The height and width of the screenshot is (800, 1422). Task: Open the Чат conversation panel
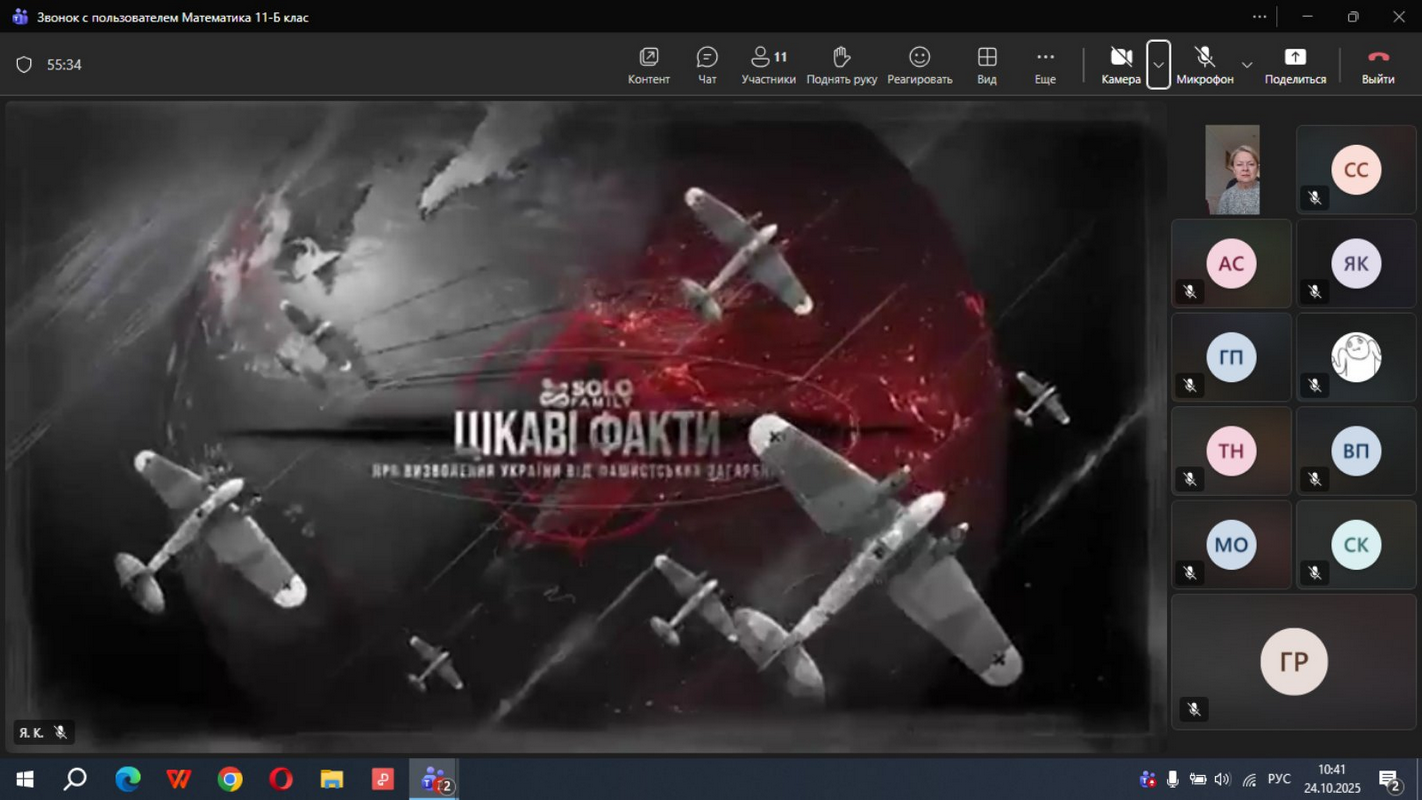(707, 65)
